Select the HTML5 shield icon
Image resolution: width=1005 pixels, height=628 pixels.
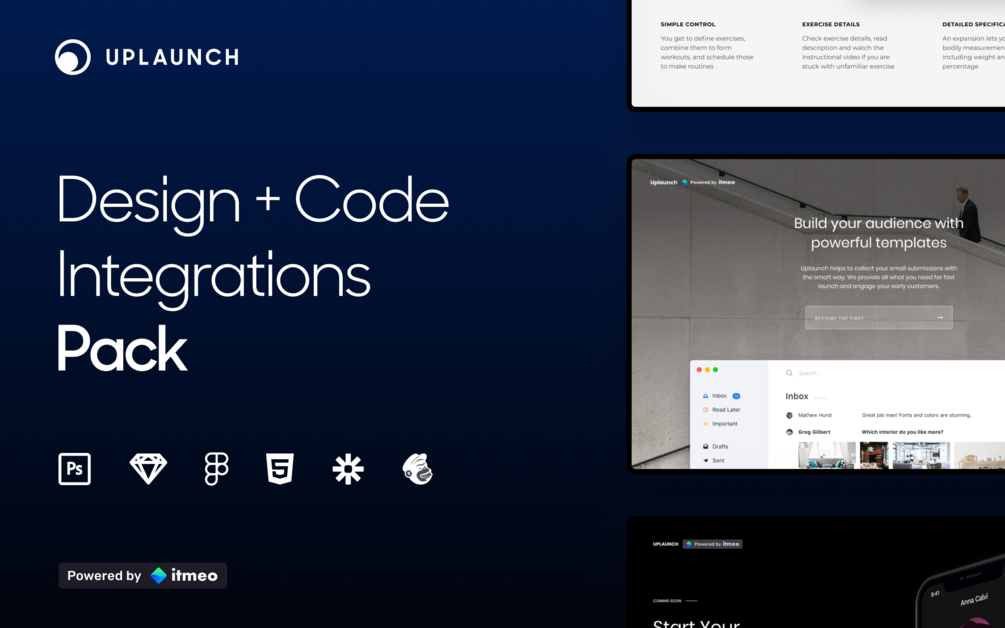click(280, 468)
